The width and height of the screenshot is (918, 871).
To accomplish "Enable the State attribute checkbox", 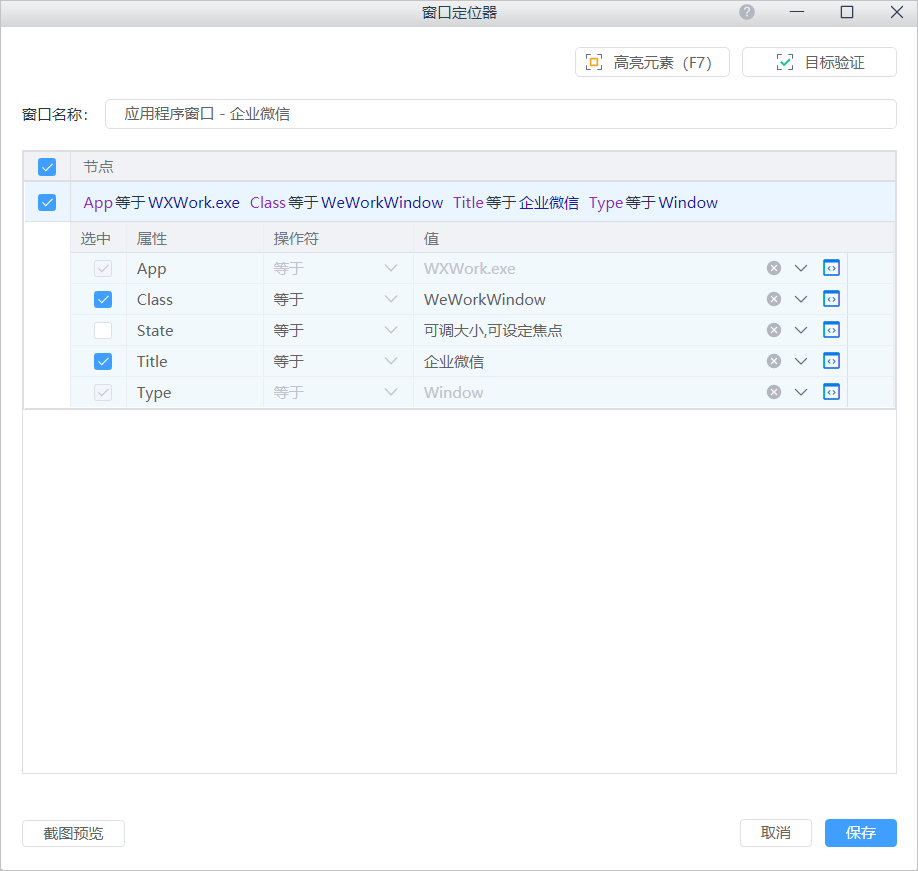I will pyautogui.click(x=103, y=330).
